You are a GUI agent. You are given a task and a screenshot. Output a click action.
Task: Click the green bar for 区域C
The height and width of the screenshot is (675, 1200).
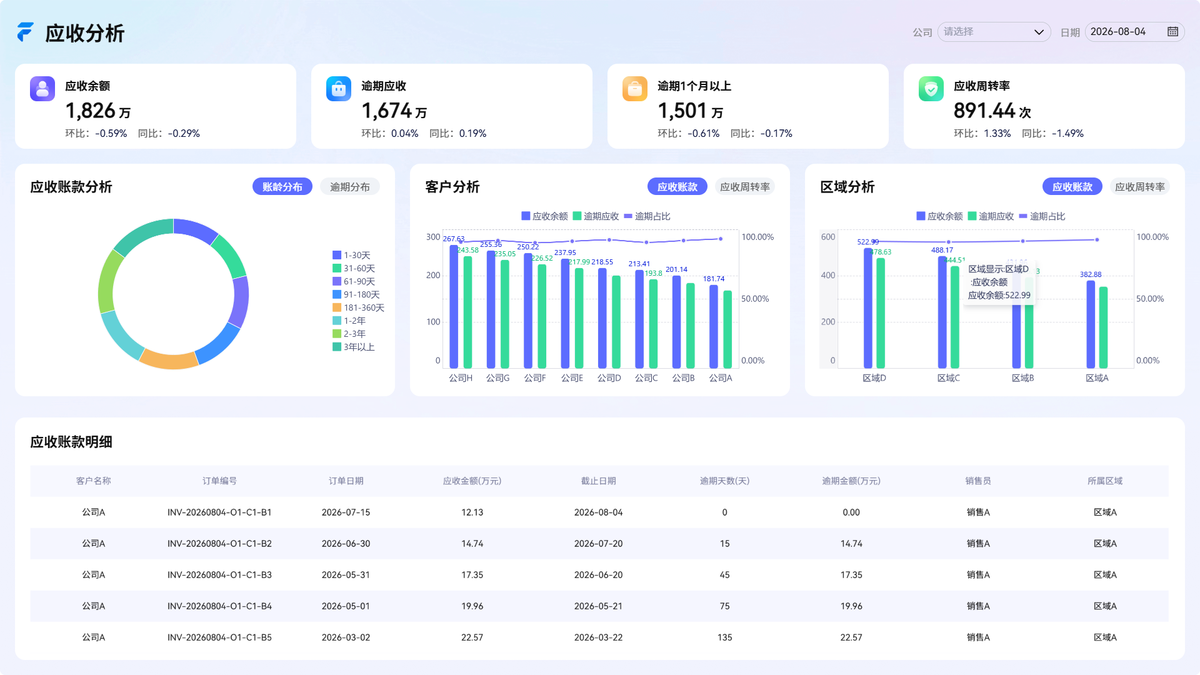tap(955, 317)
